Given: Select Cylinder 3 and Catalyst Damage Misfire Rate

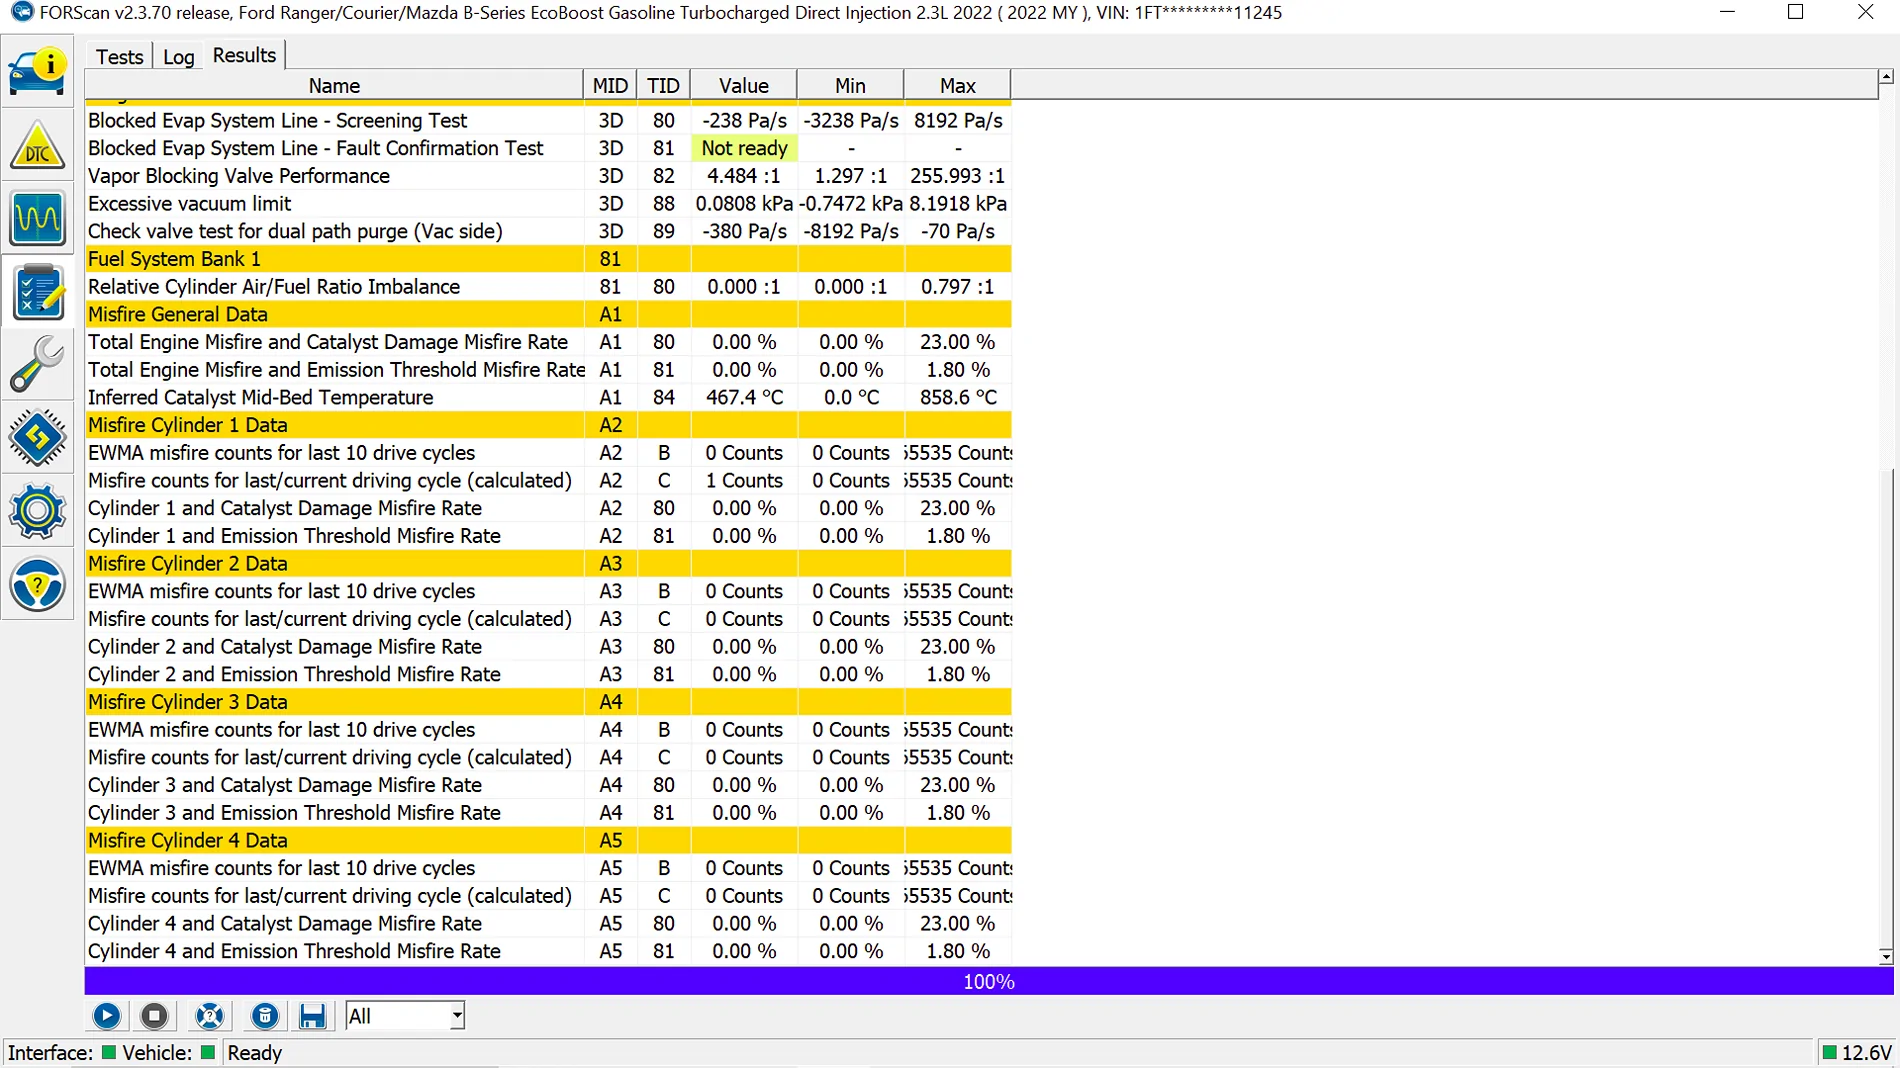Looking at the screenshot, I should pyautogui.click(x=548, y=785).
